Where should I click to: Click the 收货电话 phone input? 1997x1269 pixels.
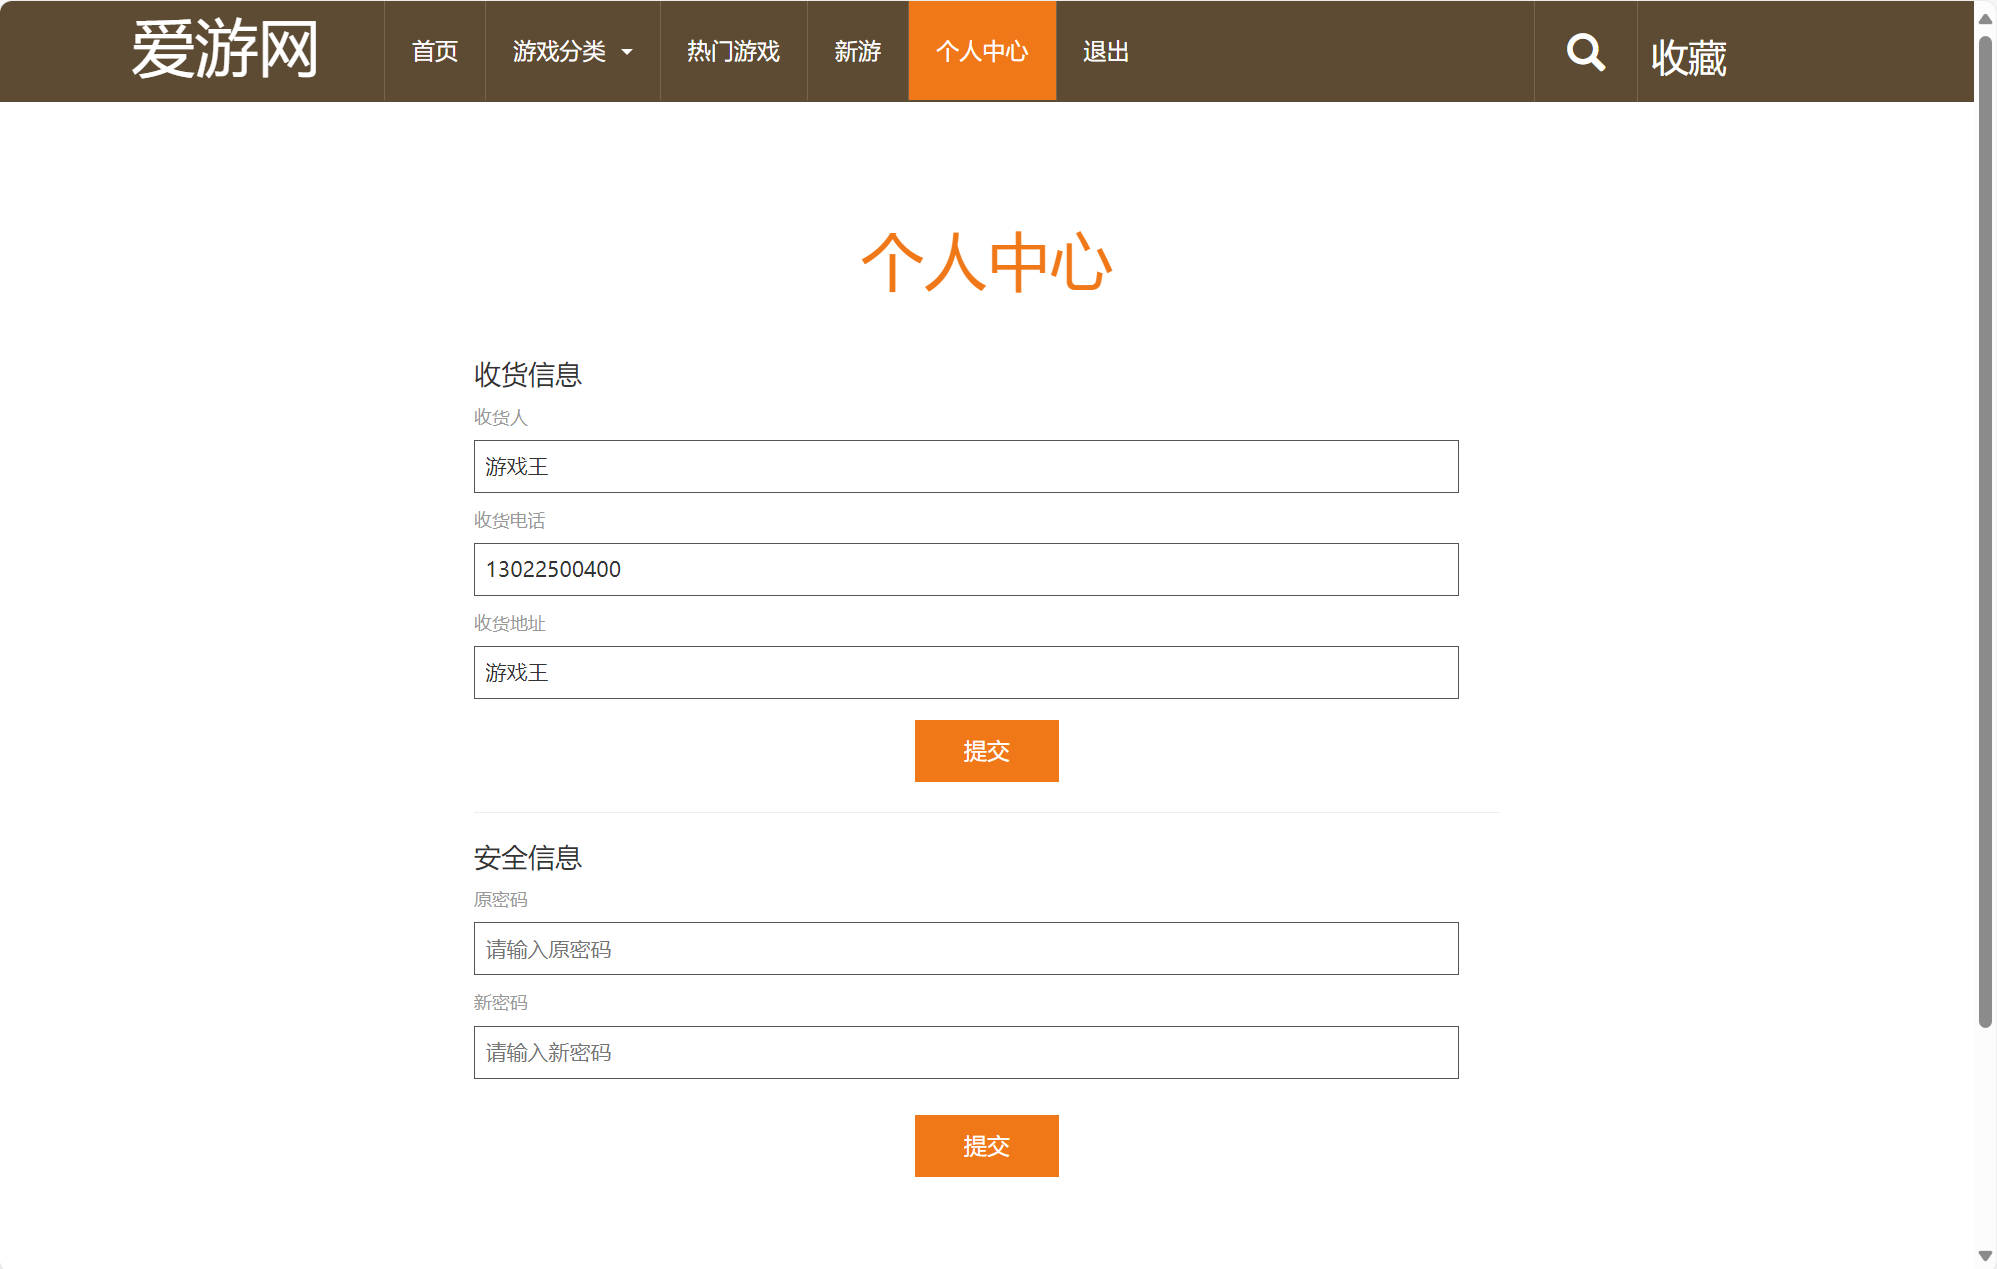pos(965,569)
